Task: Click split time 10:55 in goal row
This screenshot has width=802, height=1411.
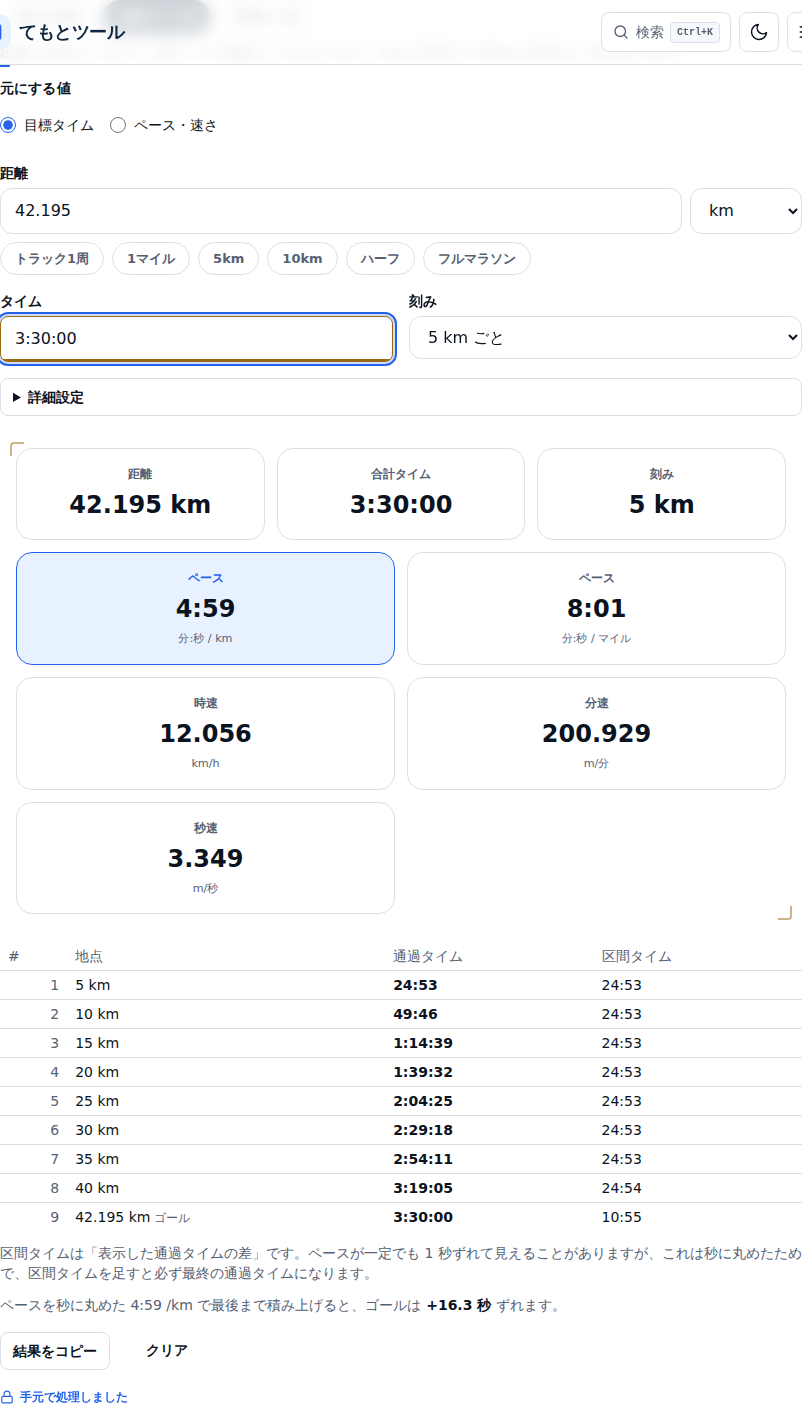Action: point(622,1217)
